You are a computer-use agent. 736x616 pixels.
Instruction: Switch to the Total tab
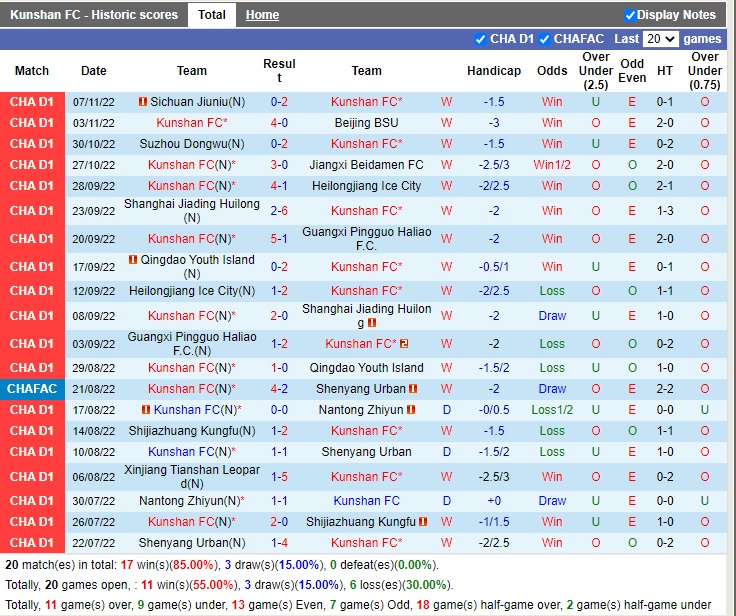(x=211, y=15)
